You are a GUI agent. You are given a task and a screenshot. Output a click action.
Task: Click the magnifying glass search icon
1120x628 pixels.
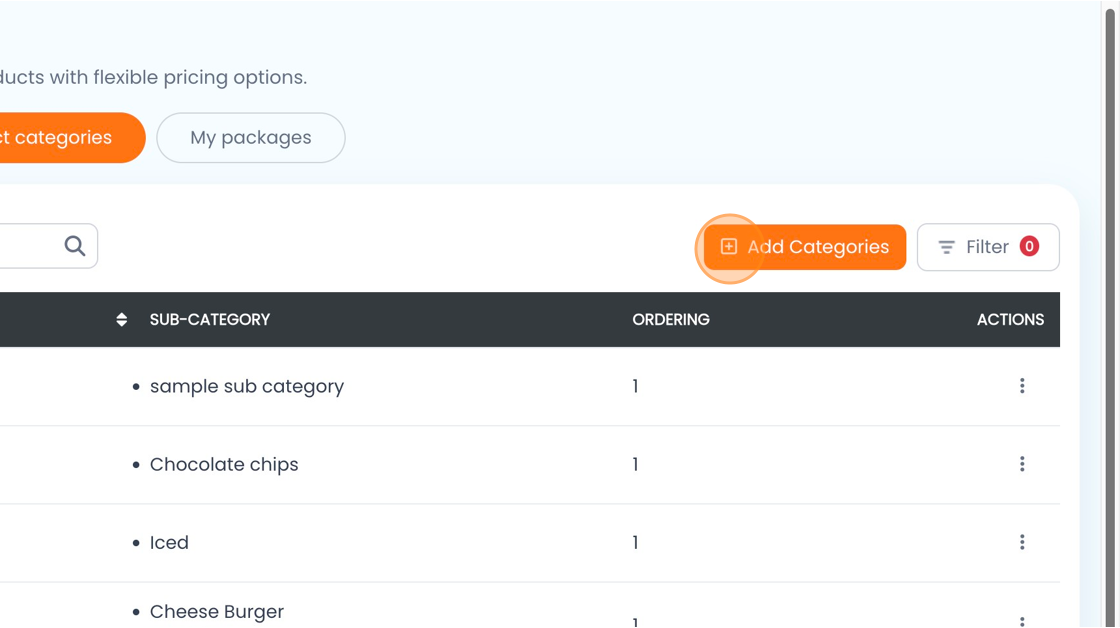(75, 246)
